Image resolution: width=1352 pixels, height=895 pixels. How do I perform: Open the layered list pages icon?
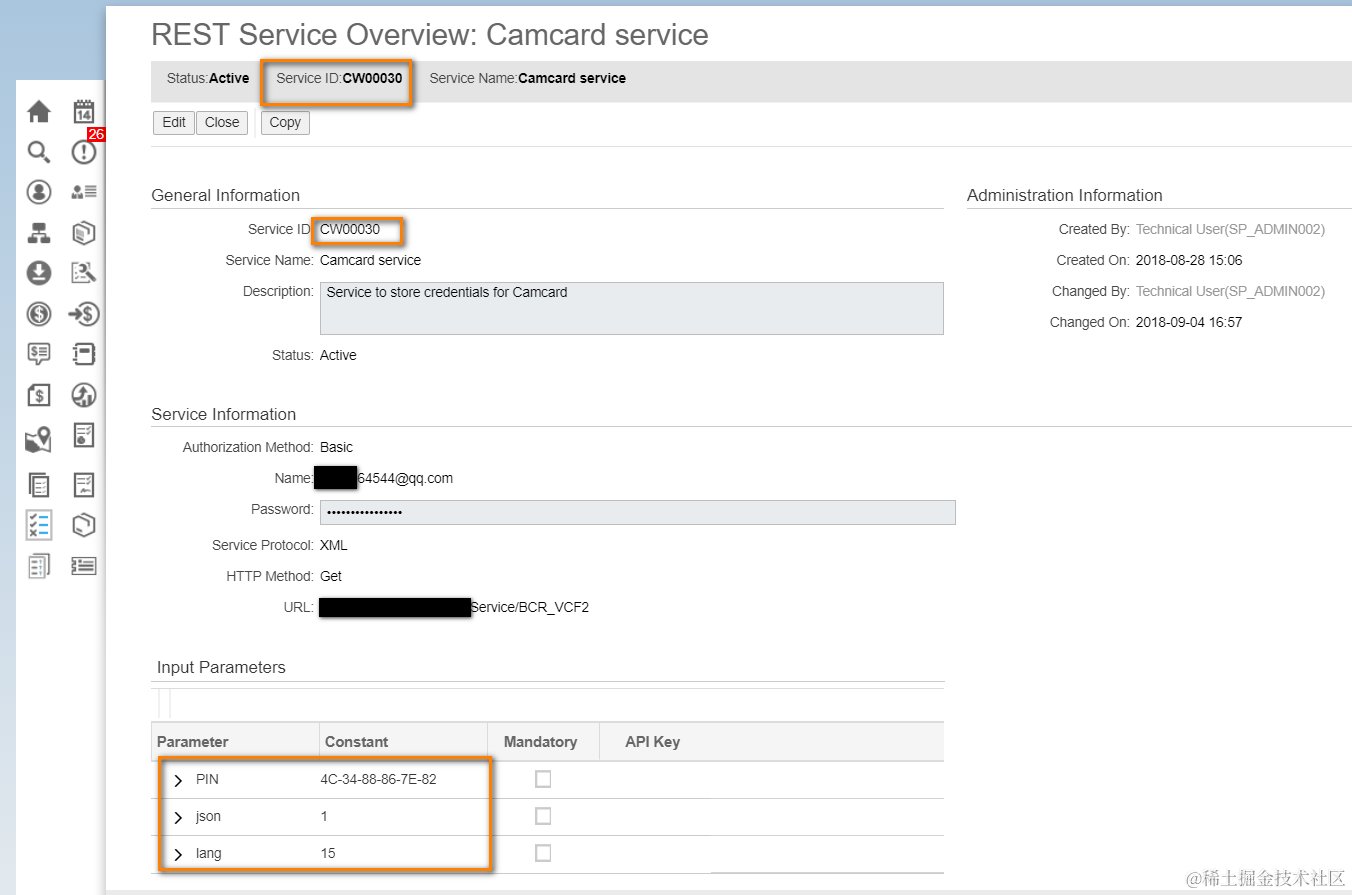pyautogui.click(x=38, y=566)
